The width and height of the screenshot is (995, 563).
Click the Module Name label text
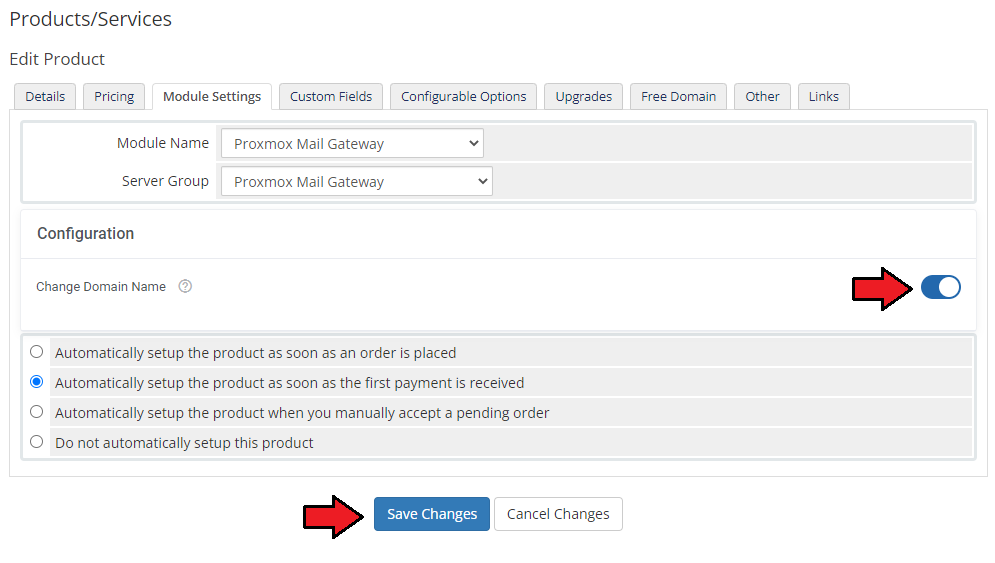(x=162, y=143)
